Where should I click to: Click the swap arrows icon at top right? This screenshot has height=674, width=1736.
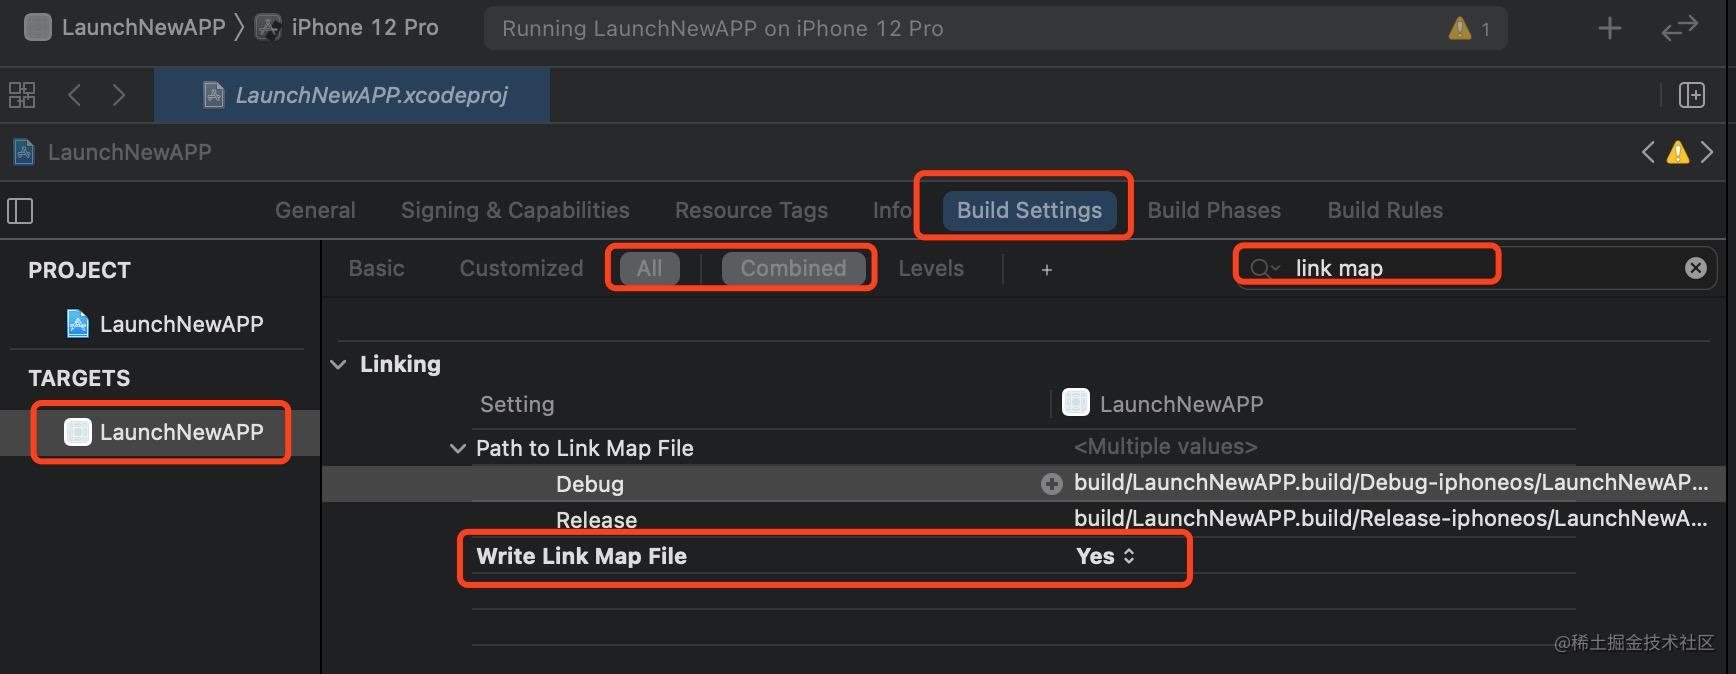1680,28
